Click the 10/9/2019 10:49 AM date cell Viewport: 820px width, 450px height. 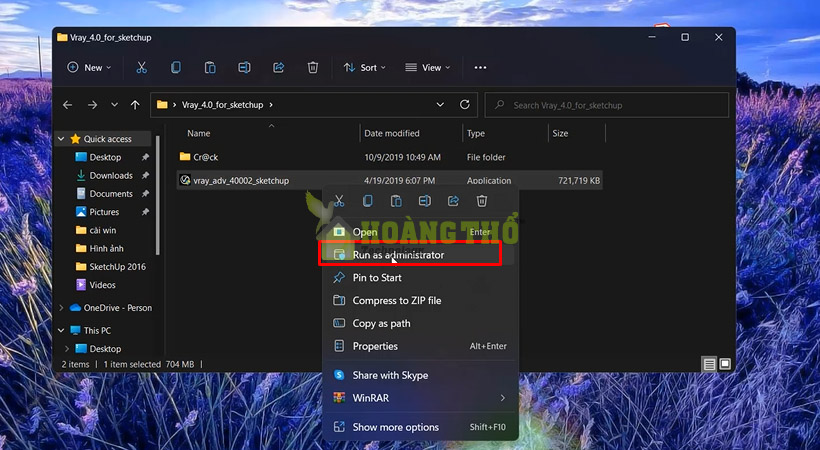pos(402,157)
